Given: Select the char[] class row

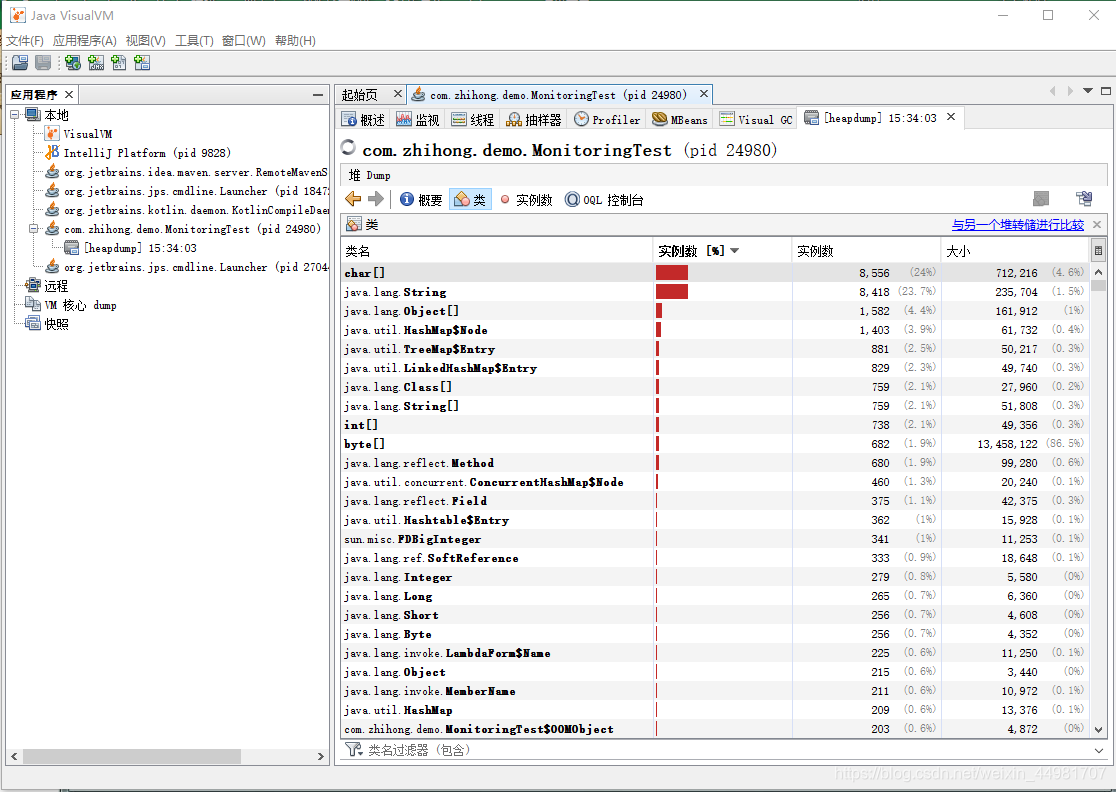Looking at the screenshot, I should pyautogui.click(x=715, y=273).
